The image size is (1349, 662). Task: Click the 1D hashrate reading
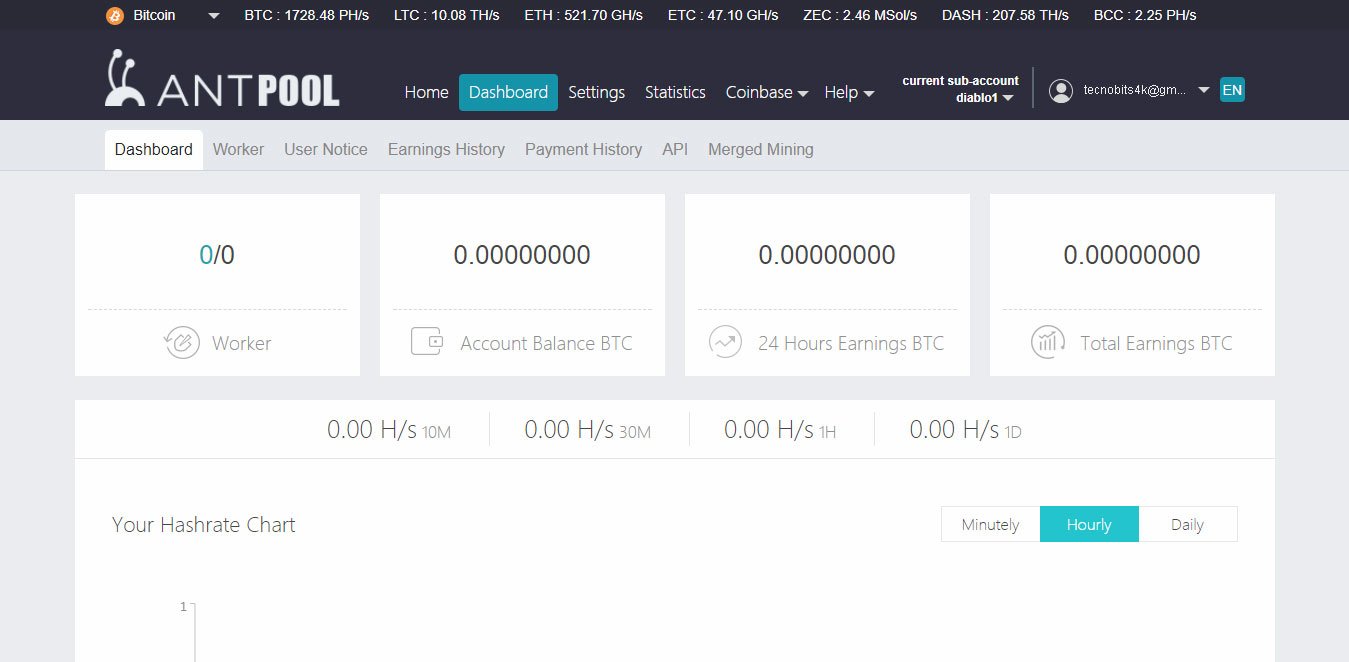coord(965,430)
